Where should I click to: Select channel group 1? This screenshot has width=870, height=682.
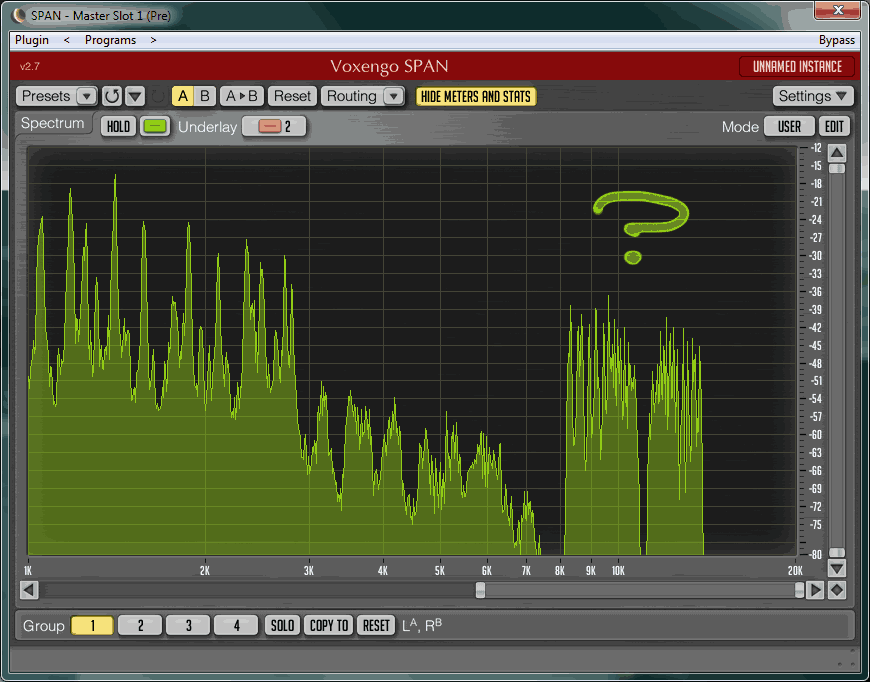click(92, 625)
